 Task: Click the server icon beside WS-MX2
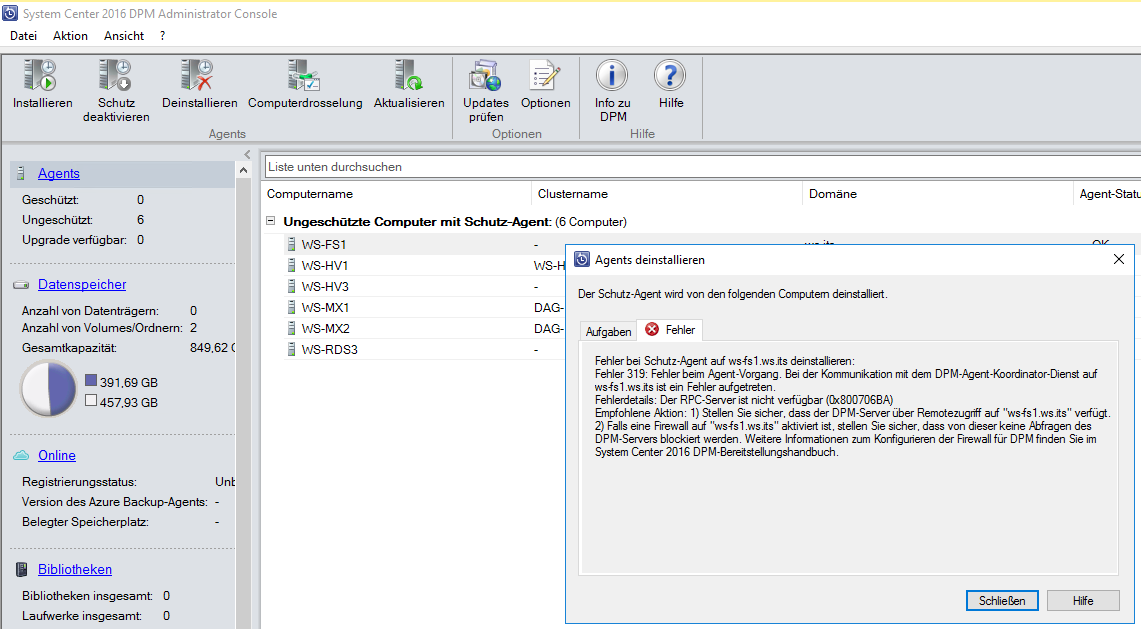click(291, 328)
